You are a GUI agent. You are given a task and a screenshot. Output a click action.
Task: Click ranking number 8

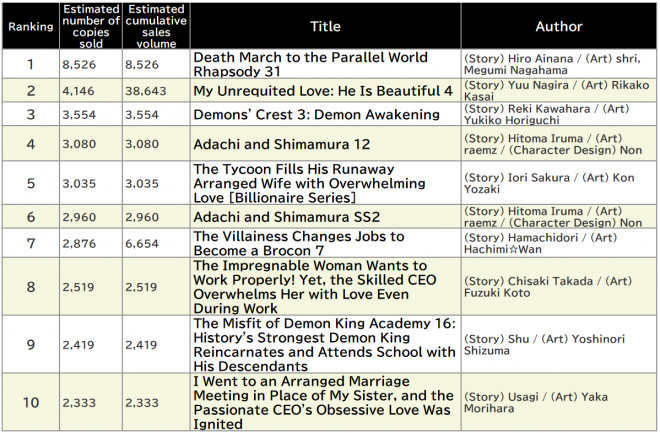[x=31, y=287]
